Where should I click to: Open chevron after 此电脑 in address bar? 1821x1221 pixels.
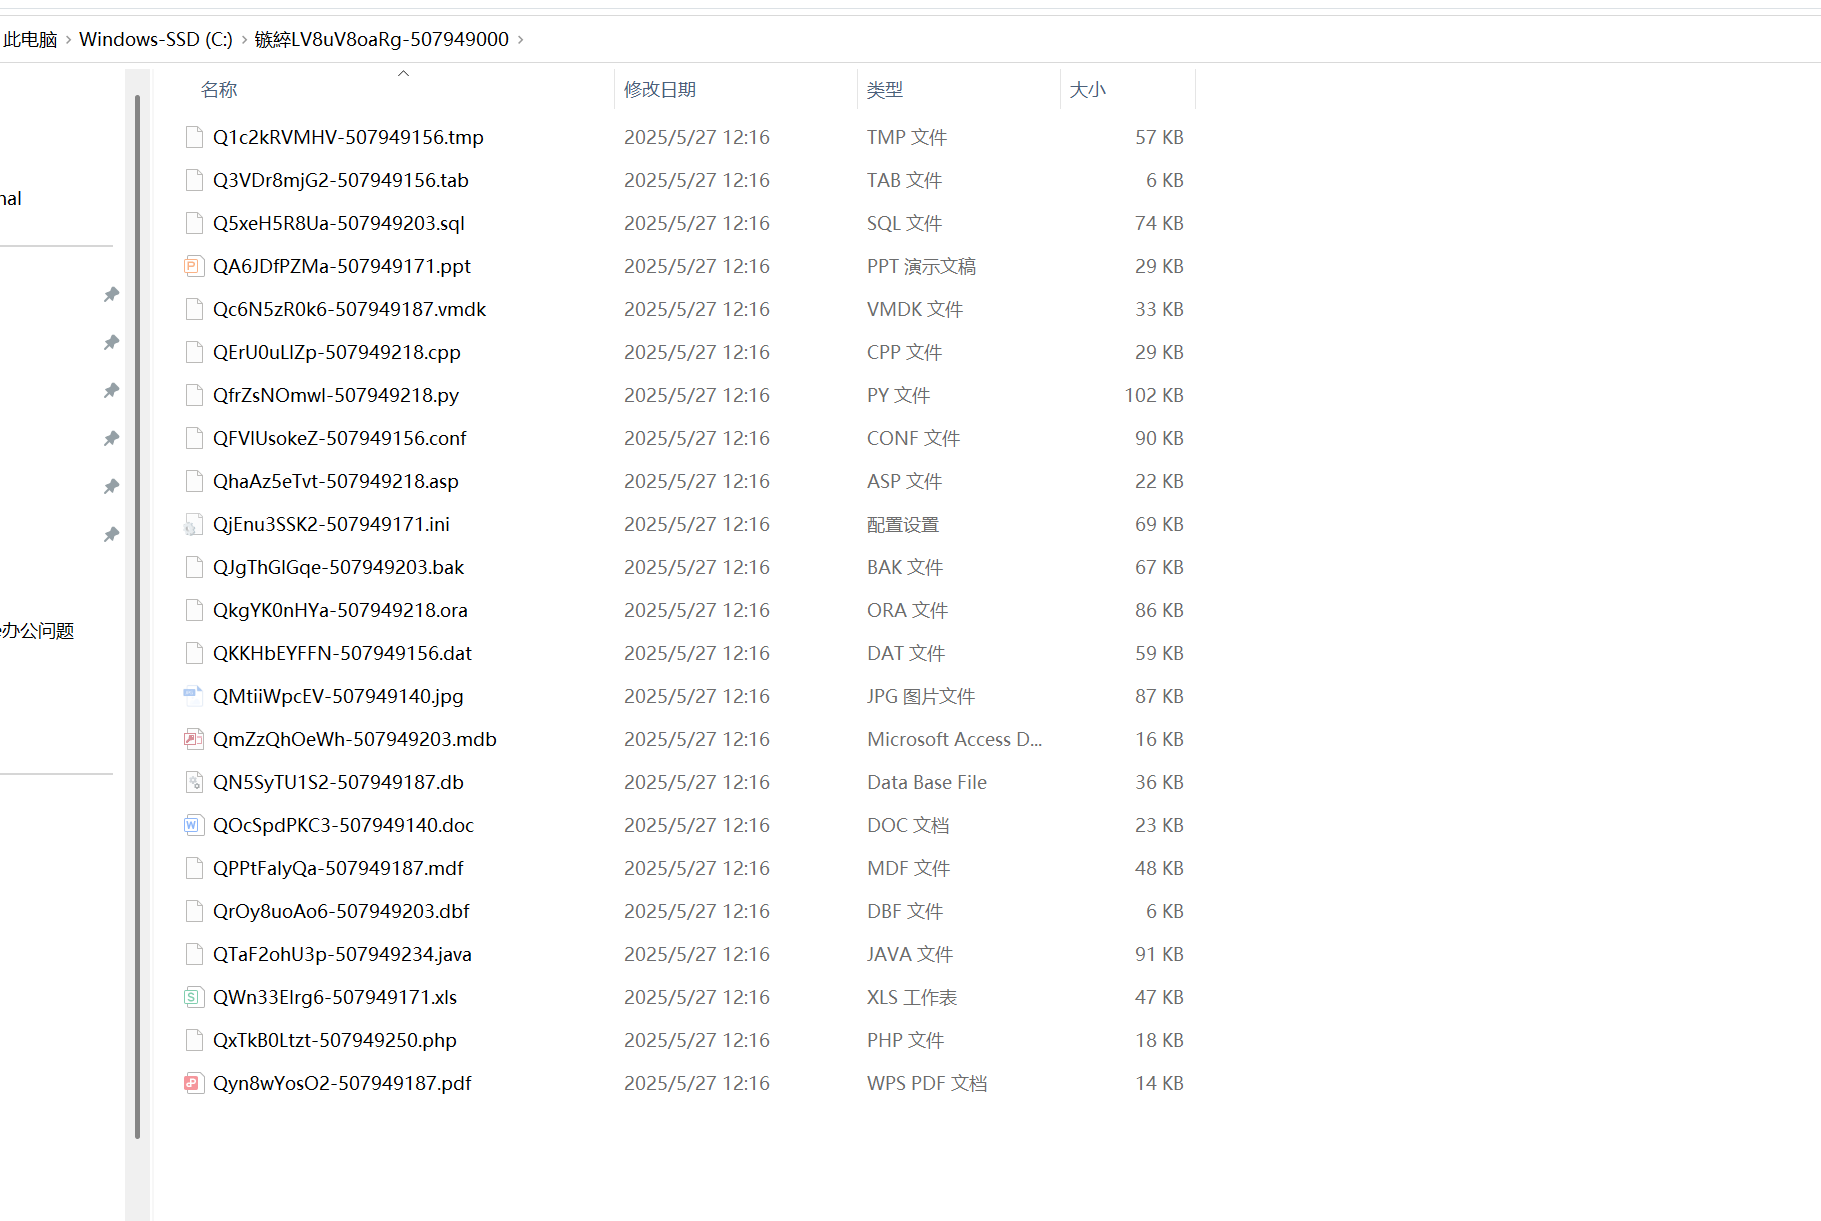(x=68, y=40)
